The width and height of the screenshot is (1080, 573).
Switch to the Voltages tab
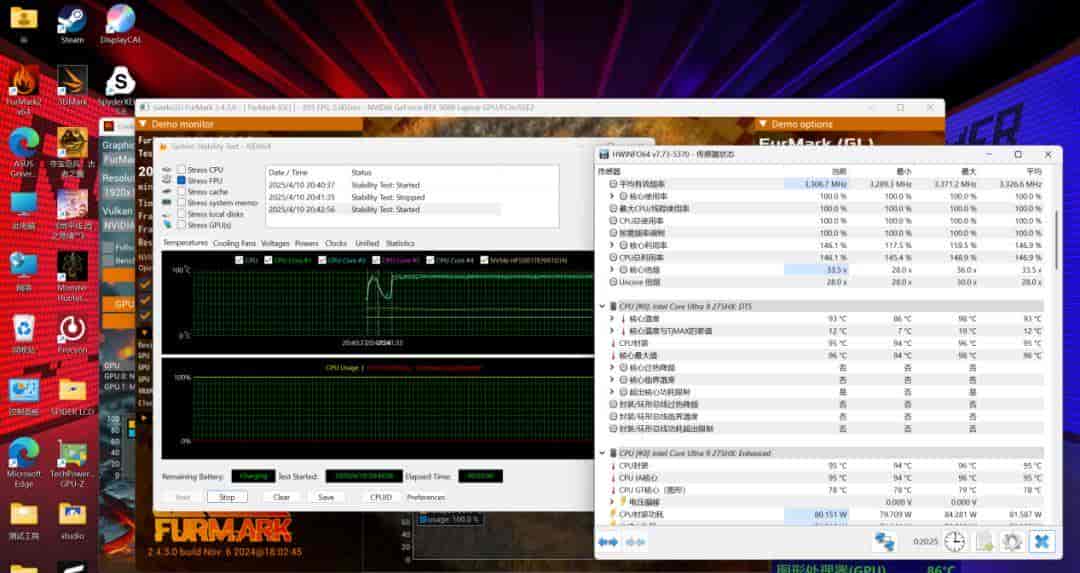[x=276, y=243]
